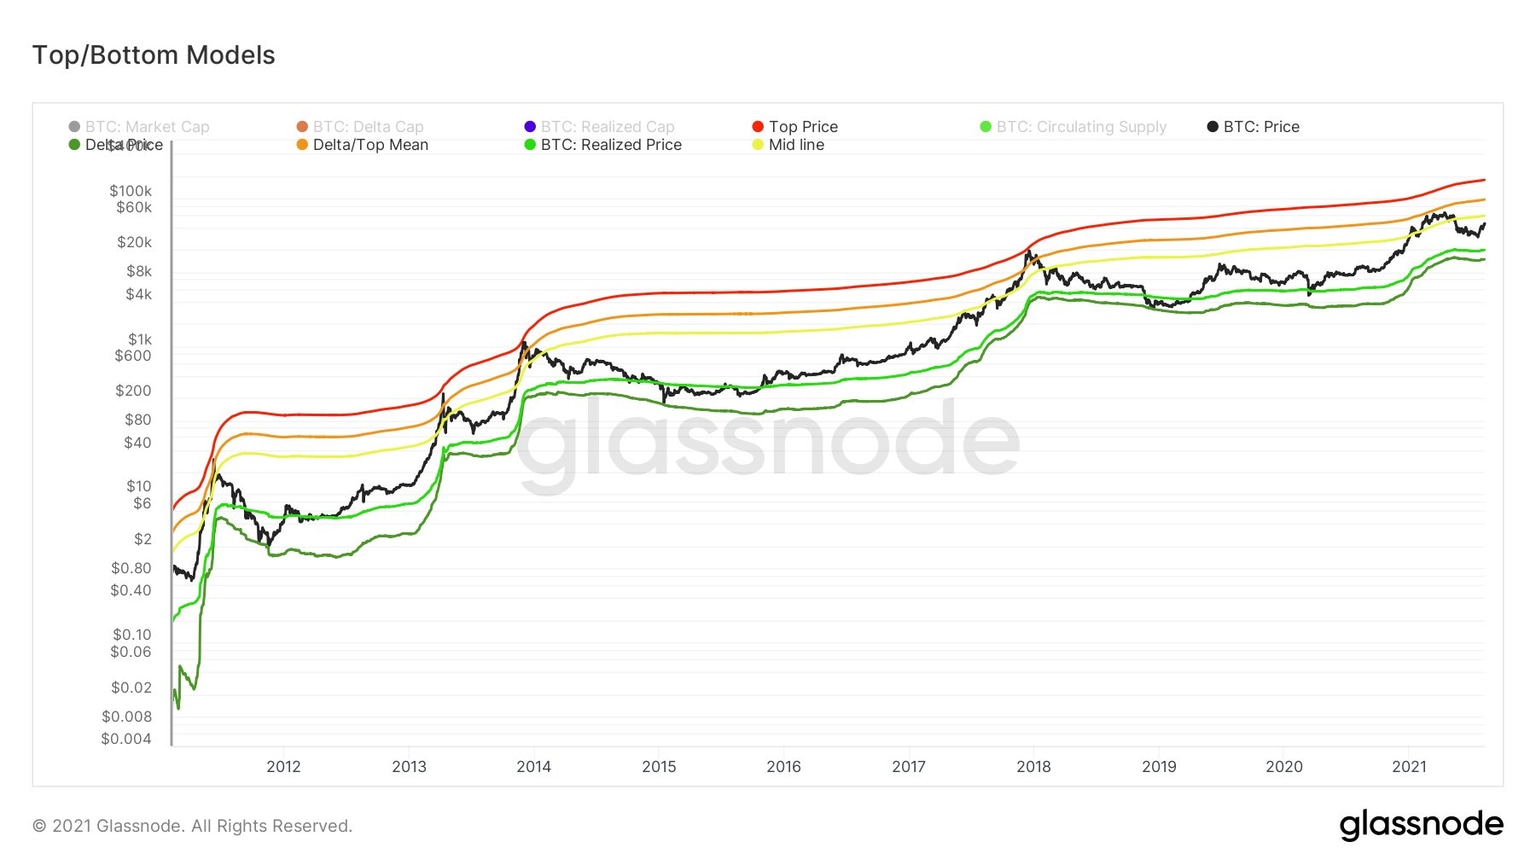Click the 2018 year marker on the timeline
1536x864 pixels.
[1034, 767]
